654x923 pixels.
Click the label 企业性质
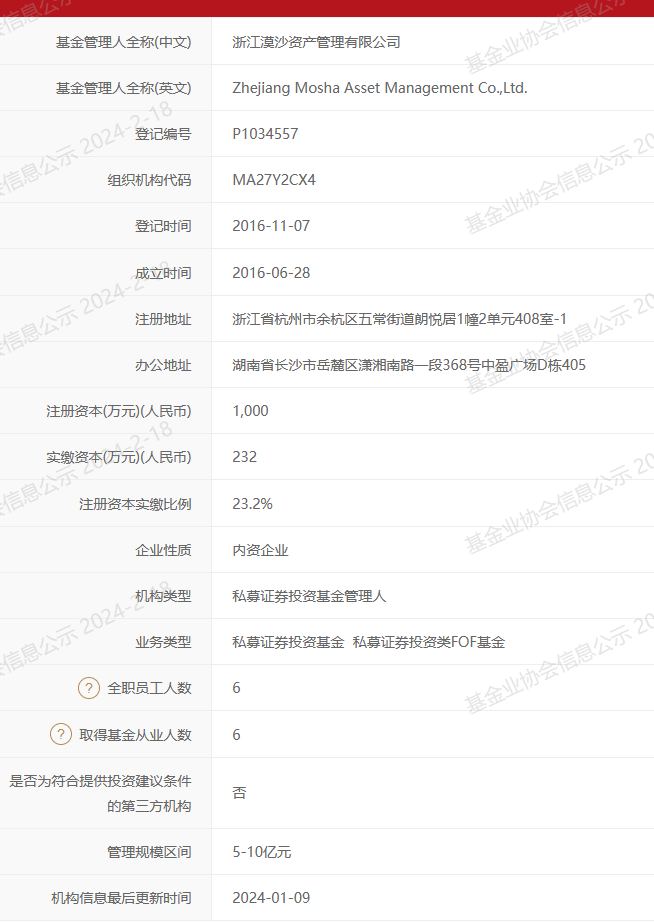point(163,550)
